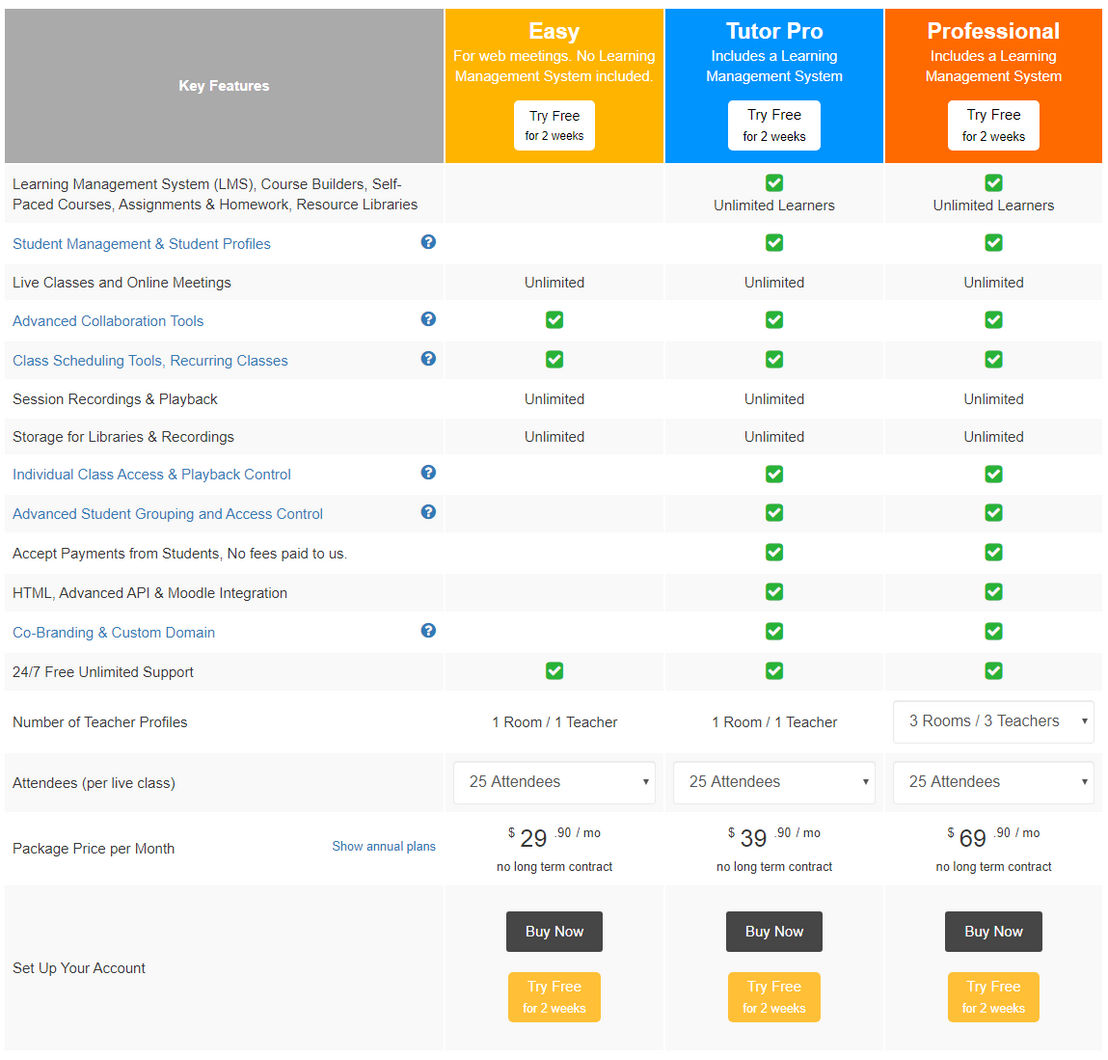The height and width of the screenshot is (1060, 1108).
Task: Open help icon for Class Scheduling Tools
Action: (x=428, y=359)
